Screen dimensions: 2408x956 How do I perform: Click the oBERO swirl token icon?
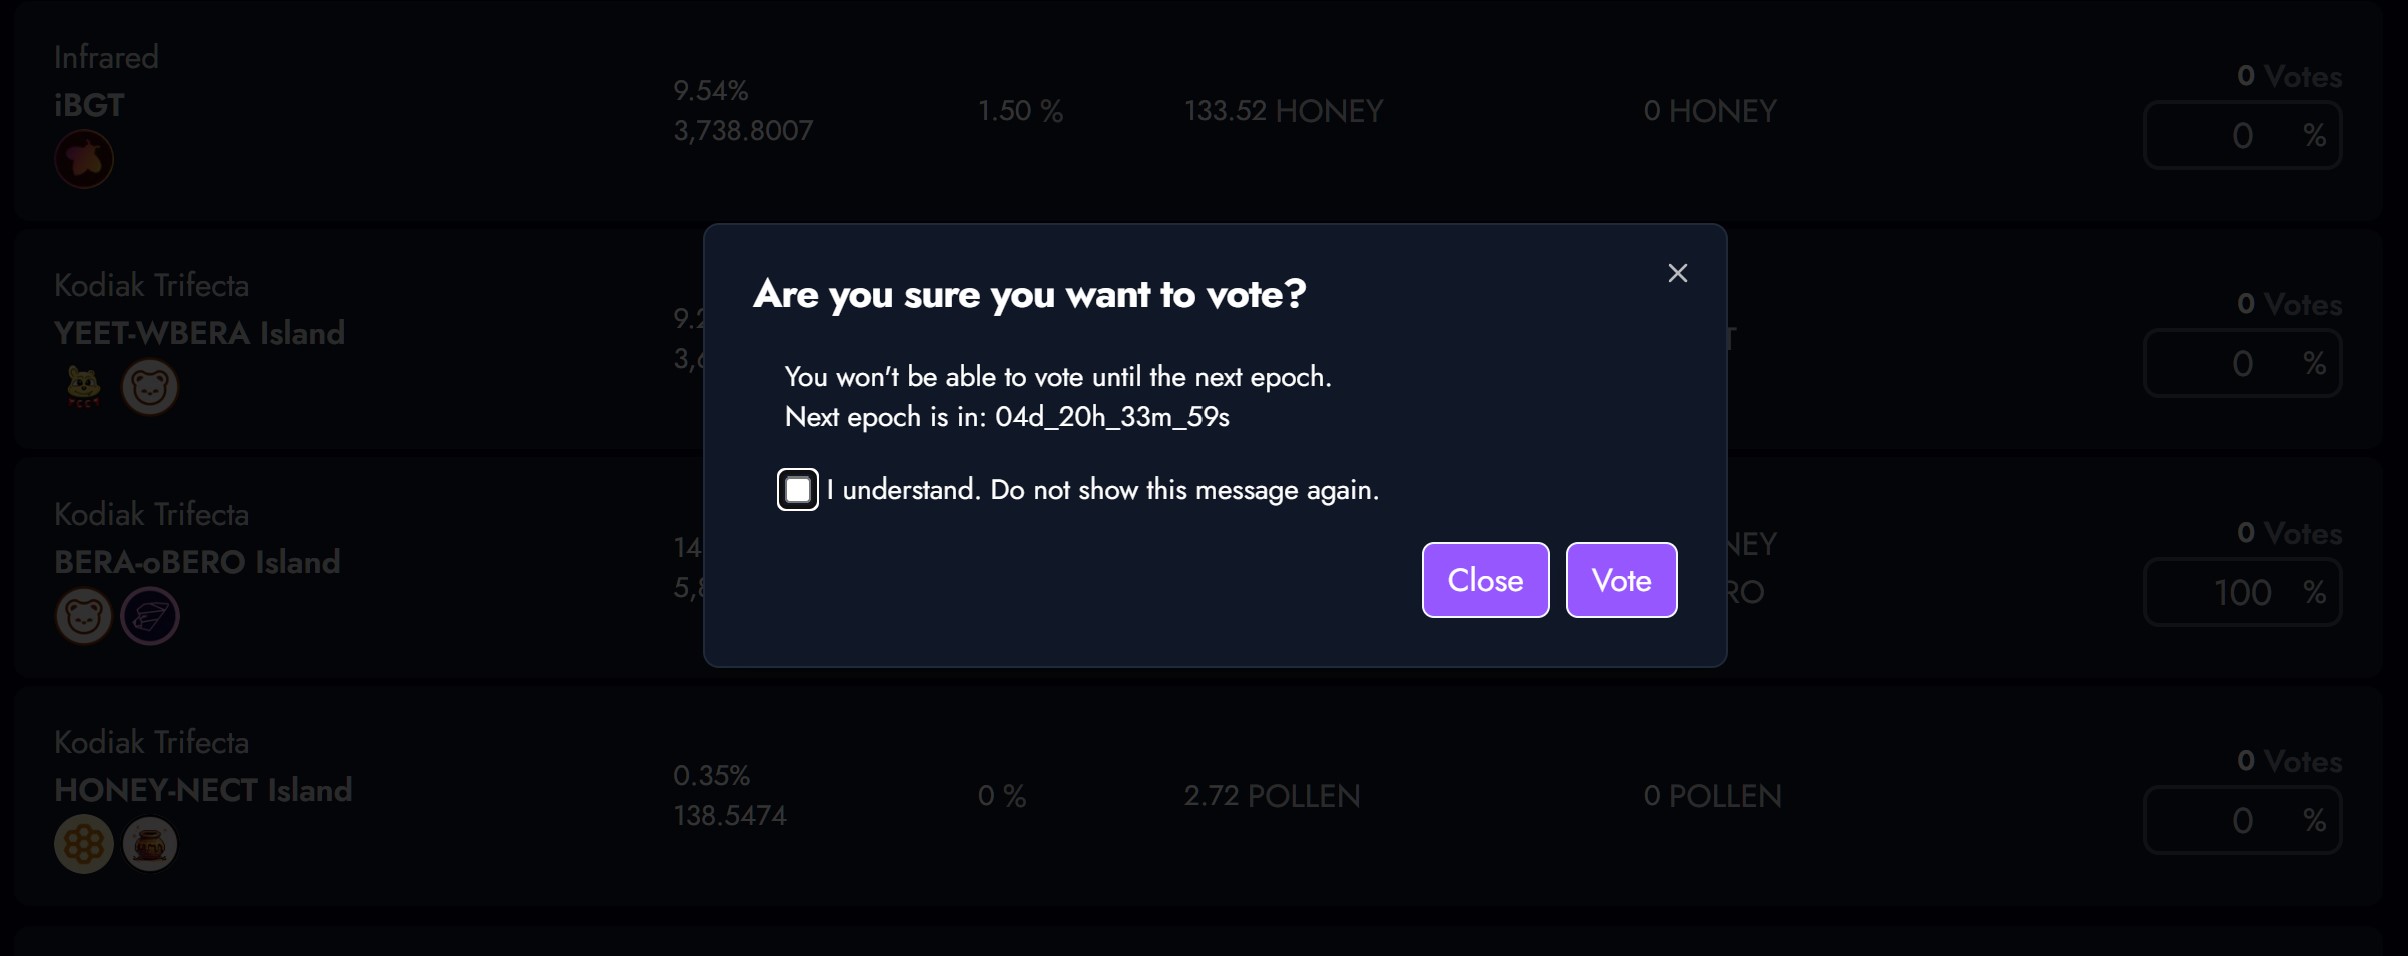click(150, 615)
